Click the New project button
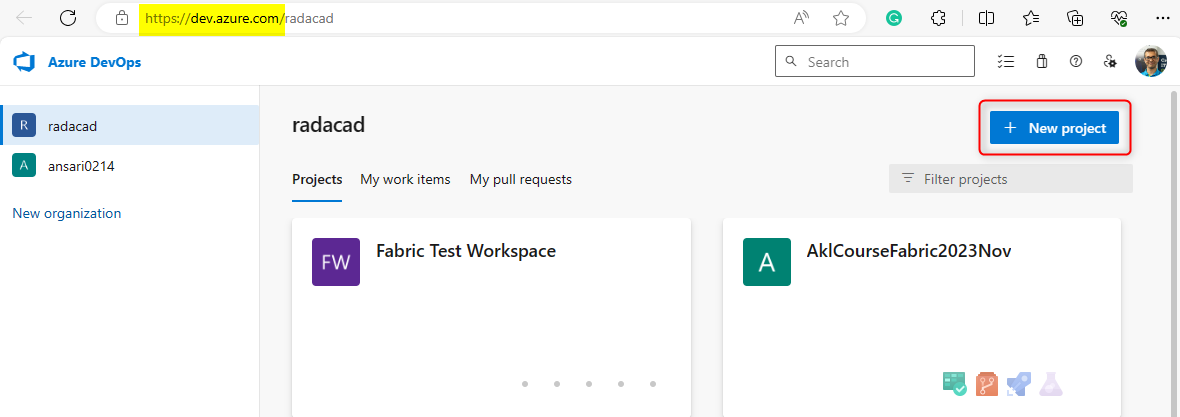This screenshot has height=417, width=1180. click(x=1054, y=128)
